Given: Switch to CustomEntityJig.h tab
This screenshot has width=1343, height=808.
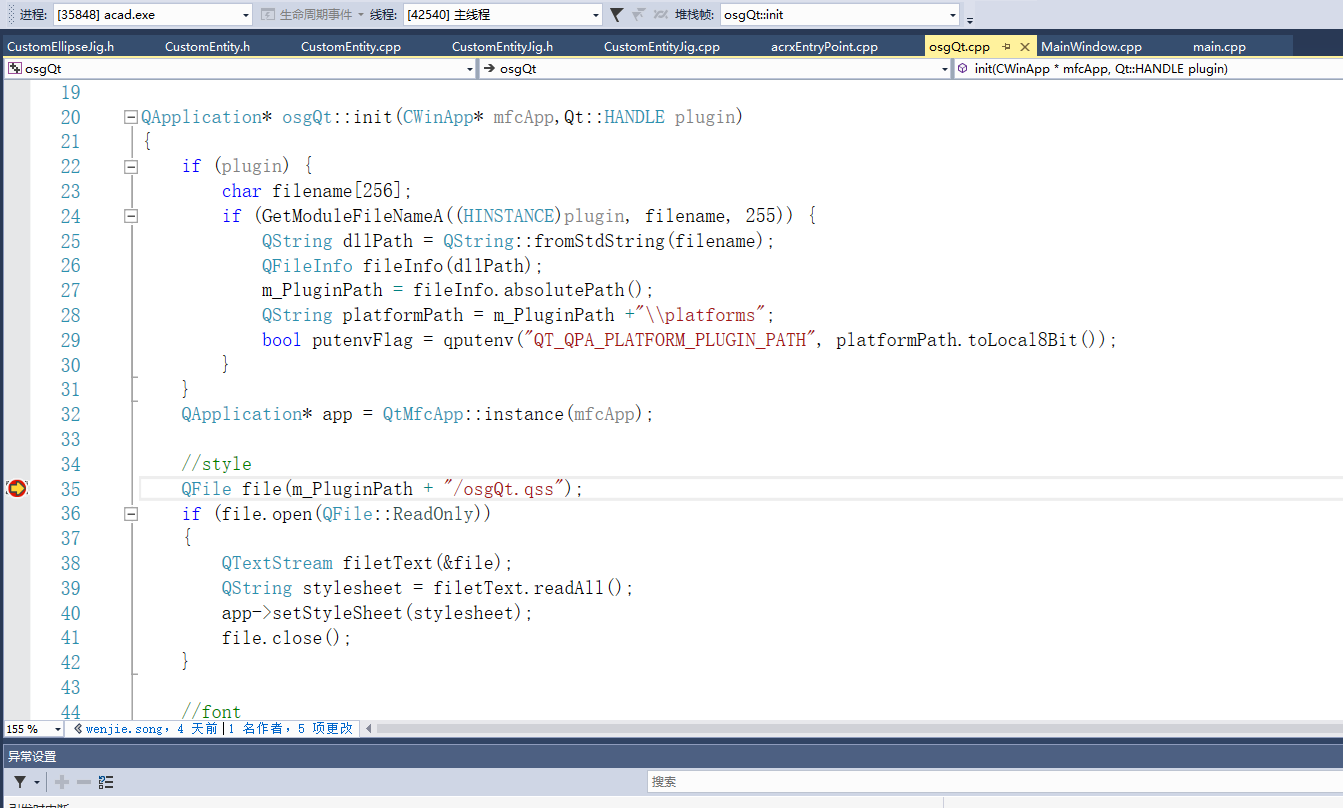Looking at the screenshot, I should [x=502, y=47].
